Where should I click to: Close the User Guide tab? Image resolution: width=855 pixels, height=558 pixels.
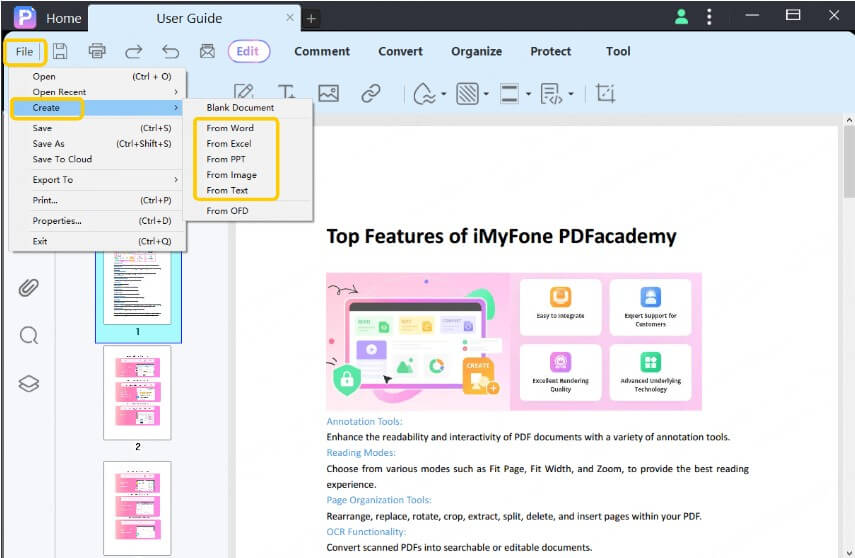[x=290, y=17]
